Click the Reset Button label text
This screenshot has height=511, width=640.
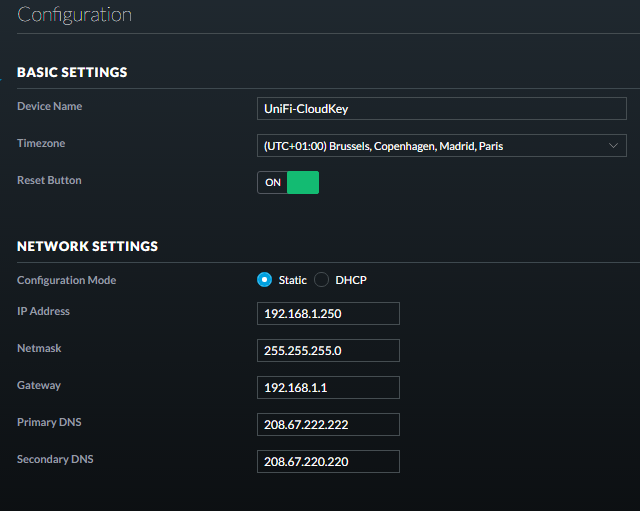49,180
